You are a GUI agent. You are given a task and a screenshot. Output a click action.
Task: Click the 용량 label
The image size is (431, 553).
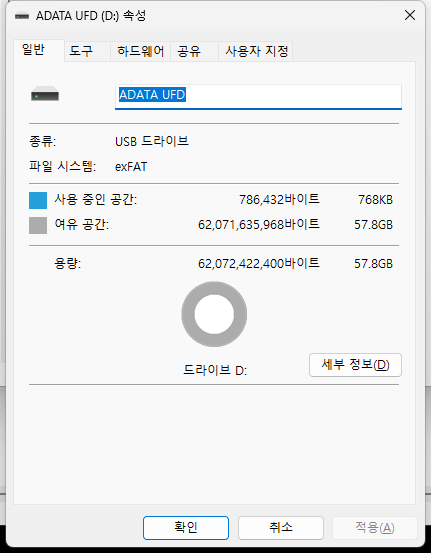(x=67, y=263)
